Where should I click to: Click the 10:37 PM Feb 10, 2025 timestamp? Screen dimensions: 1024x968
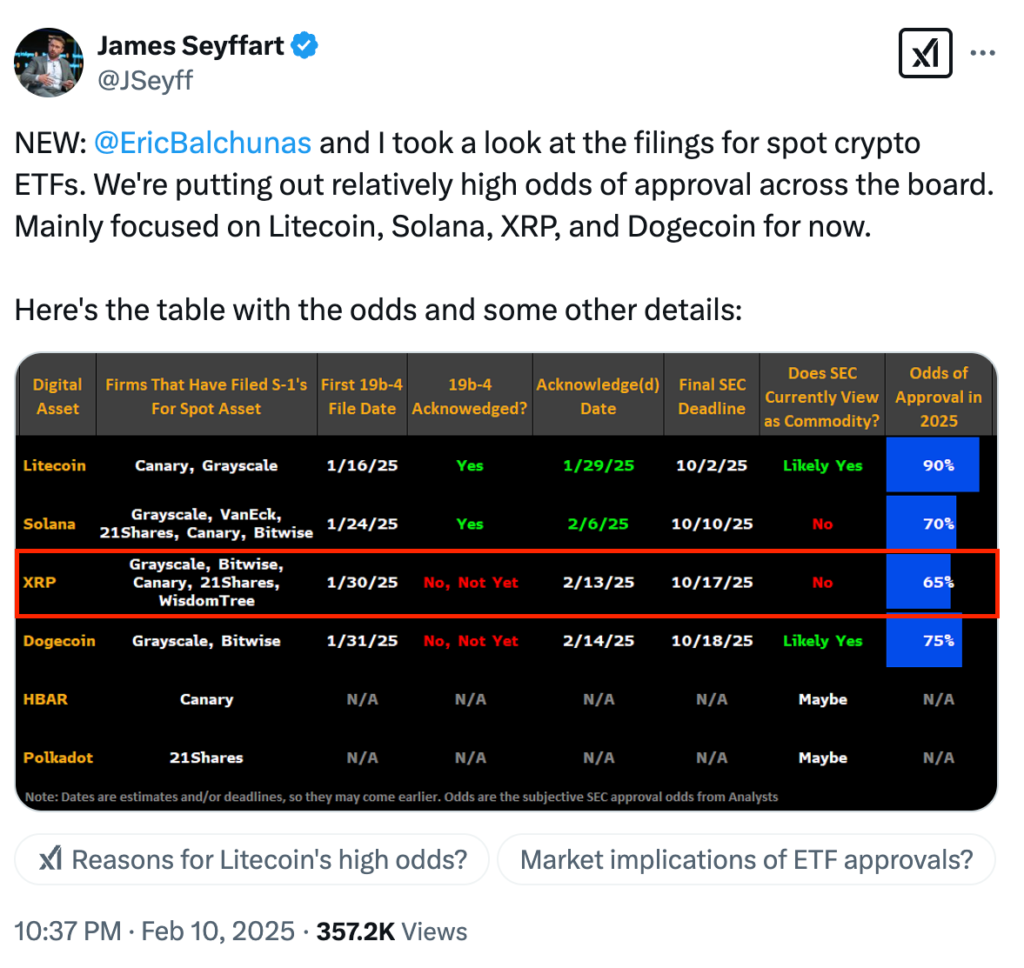(154, 932)
